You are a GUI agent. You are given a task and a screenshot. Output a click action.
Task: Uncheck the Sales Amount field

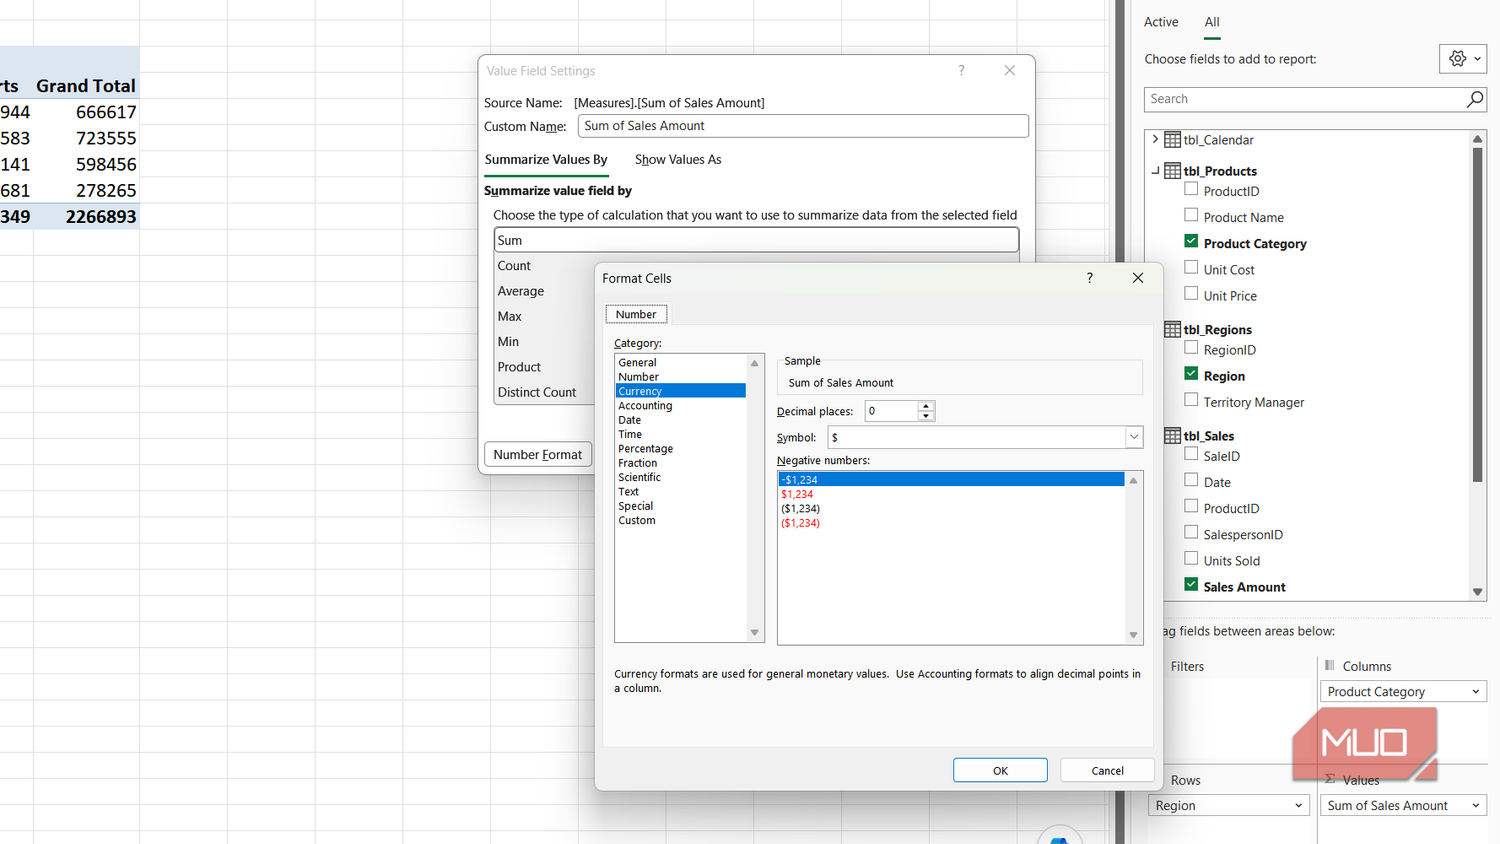(x=1191, y=585)
